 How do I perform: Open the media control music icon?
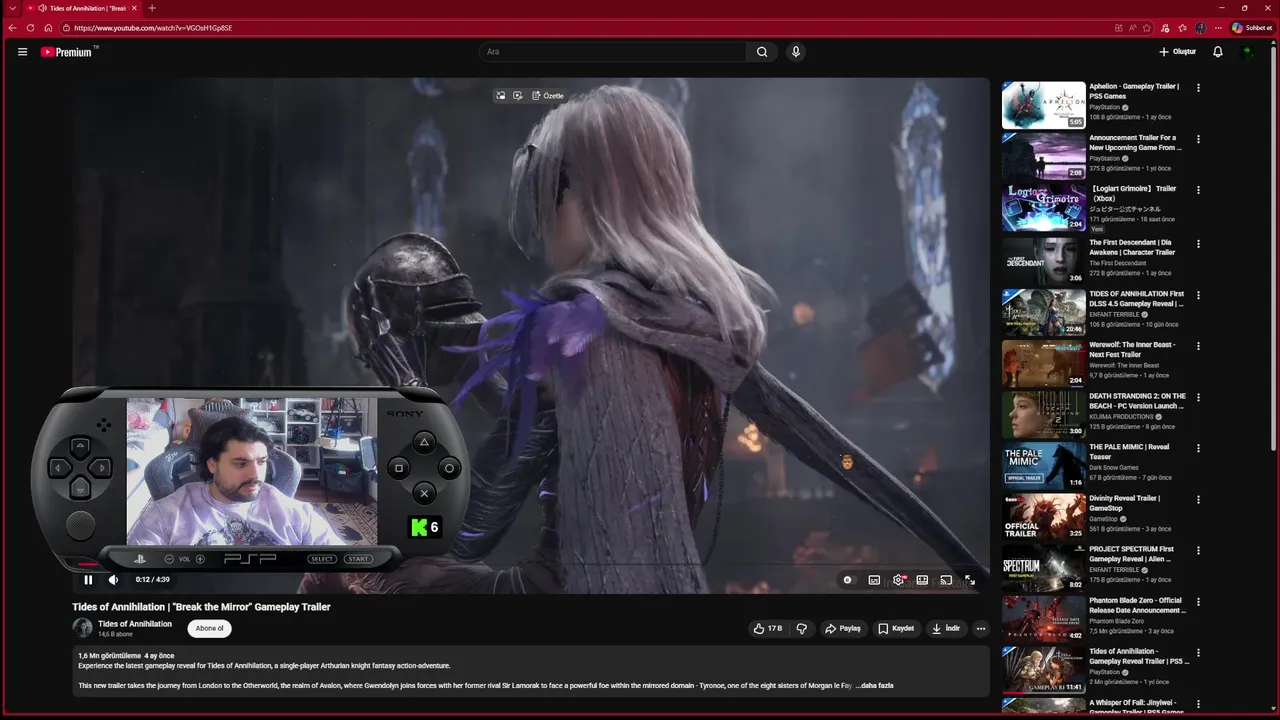tap(1164, 28)
